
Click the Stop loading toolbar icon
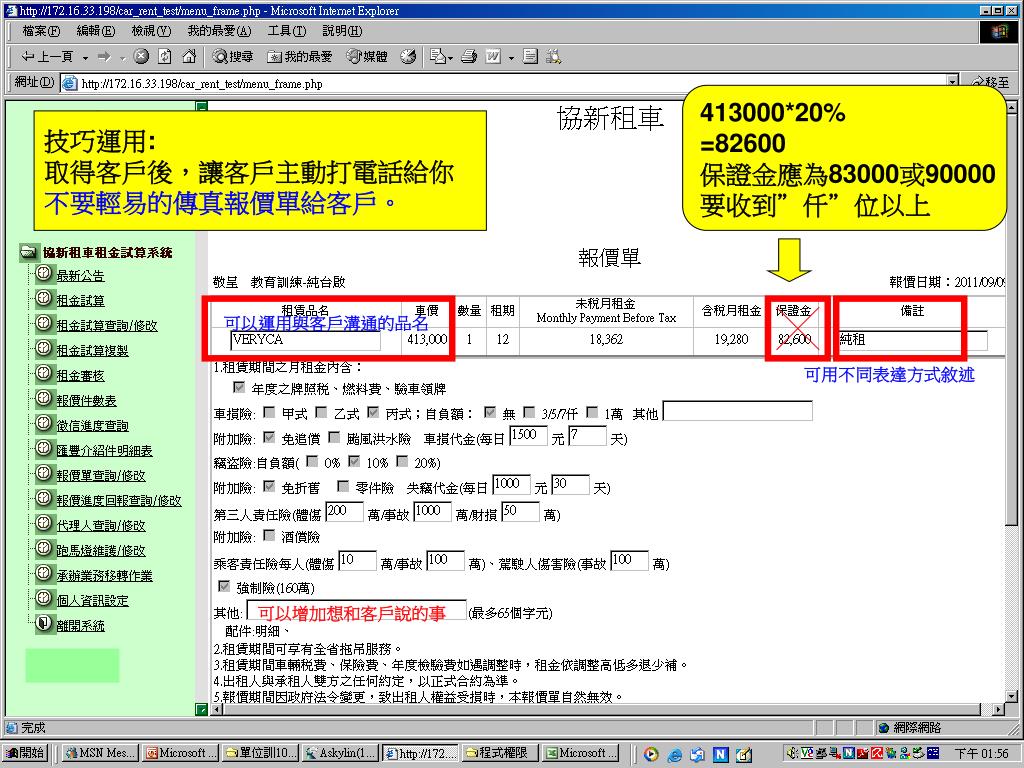(141, 57)
